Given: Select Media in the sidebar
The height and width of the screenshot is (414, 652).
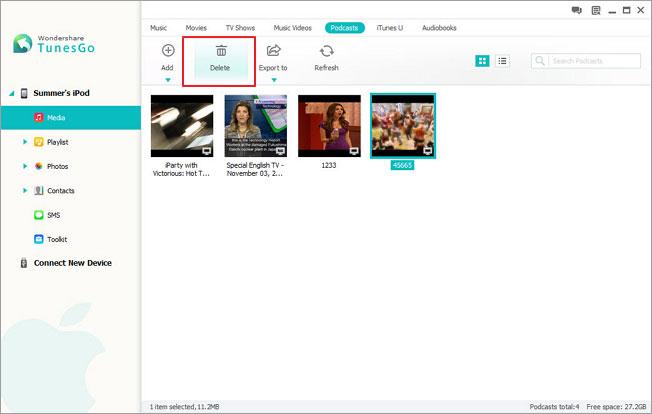Looking at the screenshot, I should [x=71, y=118].
